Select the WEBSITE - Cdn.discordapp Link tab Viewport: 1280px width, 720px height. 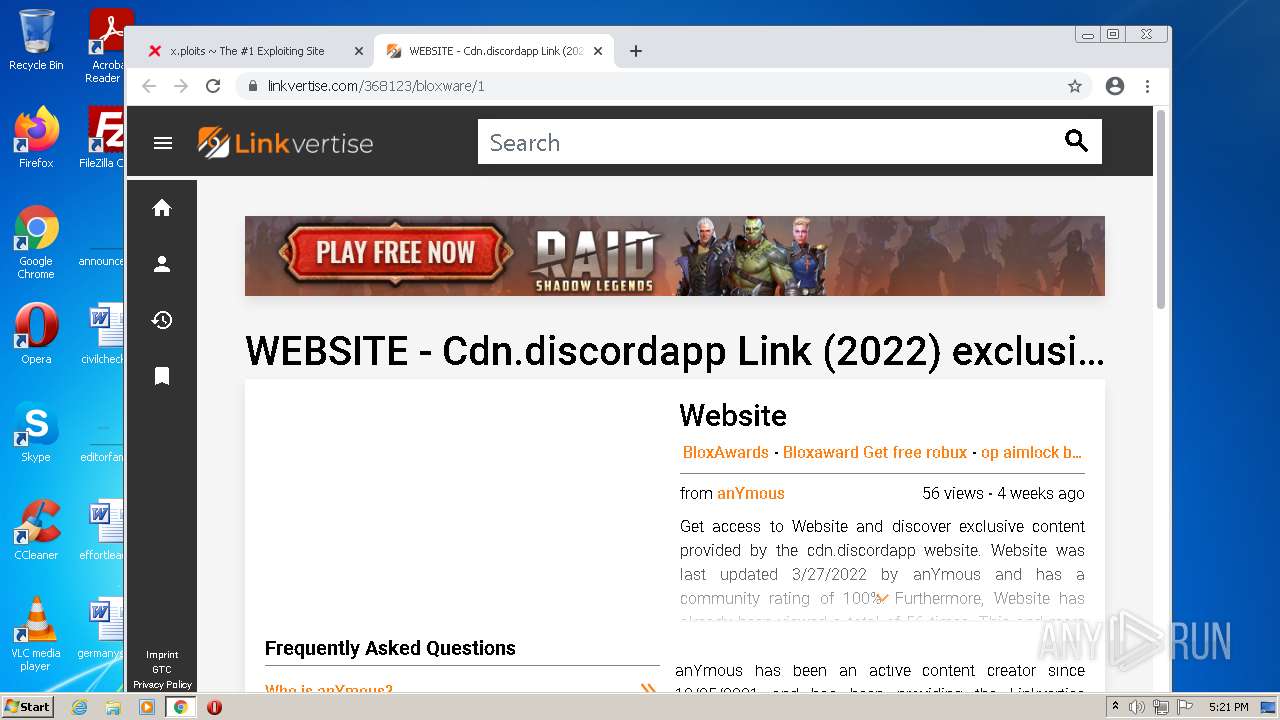coord(494,51)
